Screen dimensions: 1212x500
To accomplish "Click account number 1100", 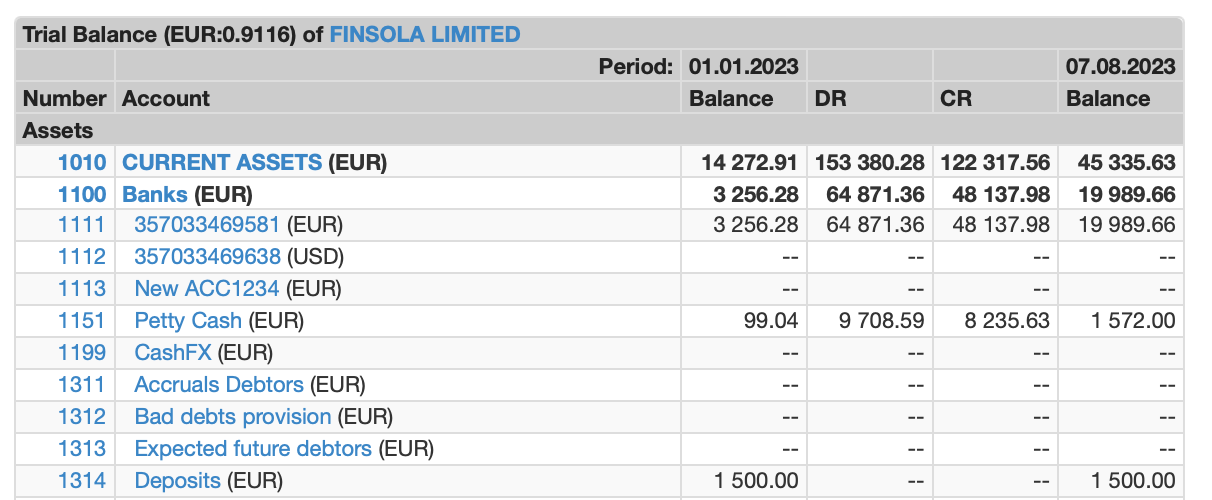I will click(82, 194).
